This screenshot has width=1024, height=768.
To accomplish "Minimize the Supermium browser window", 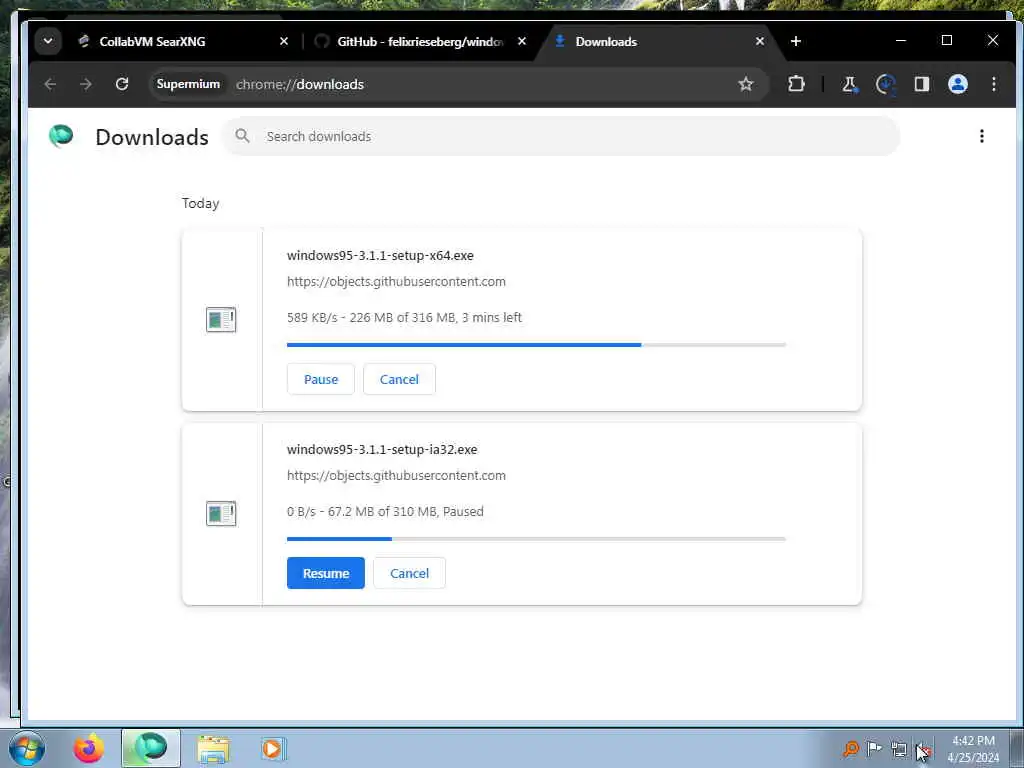I will (x=901, y=40).
